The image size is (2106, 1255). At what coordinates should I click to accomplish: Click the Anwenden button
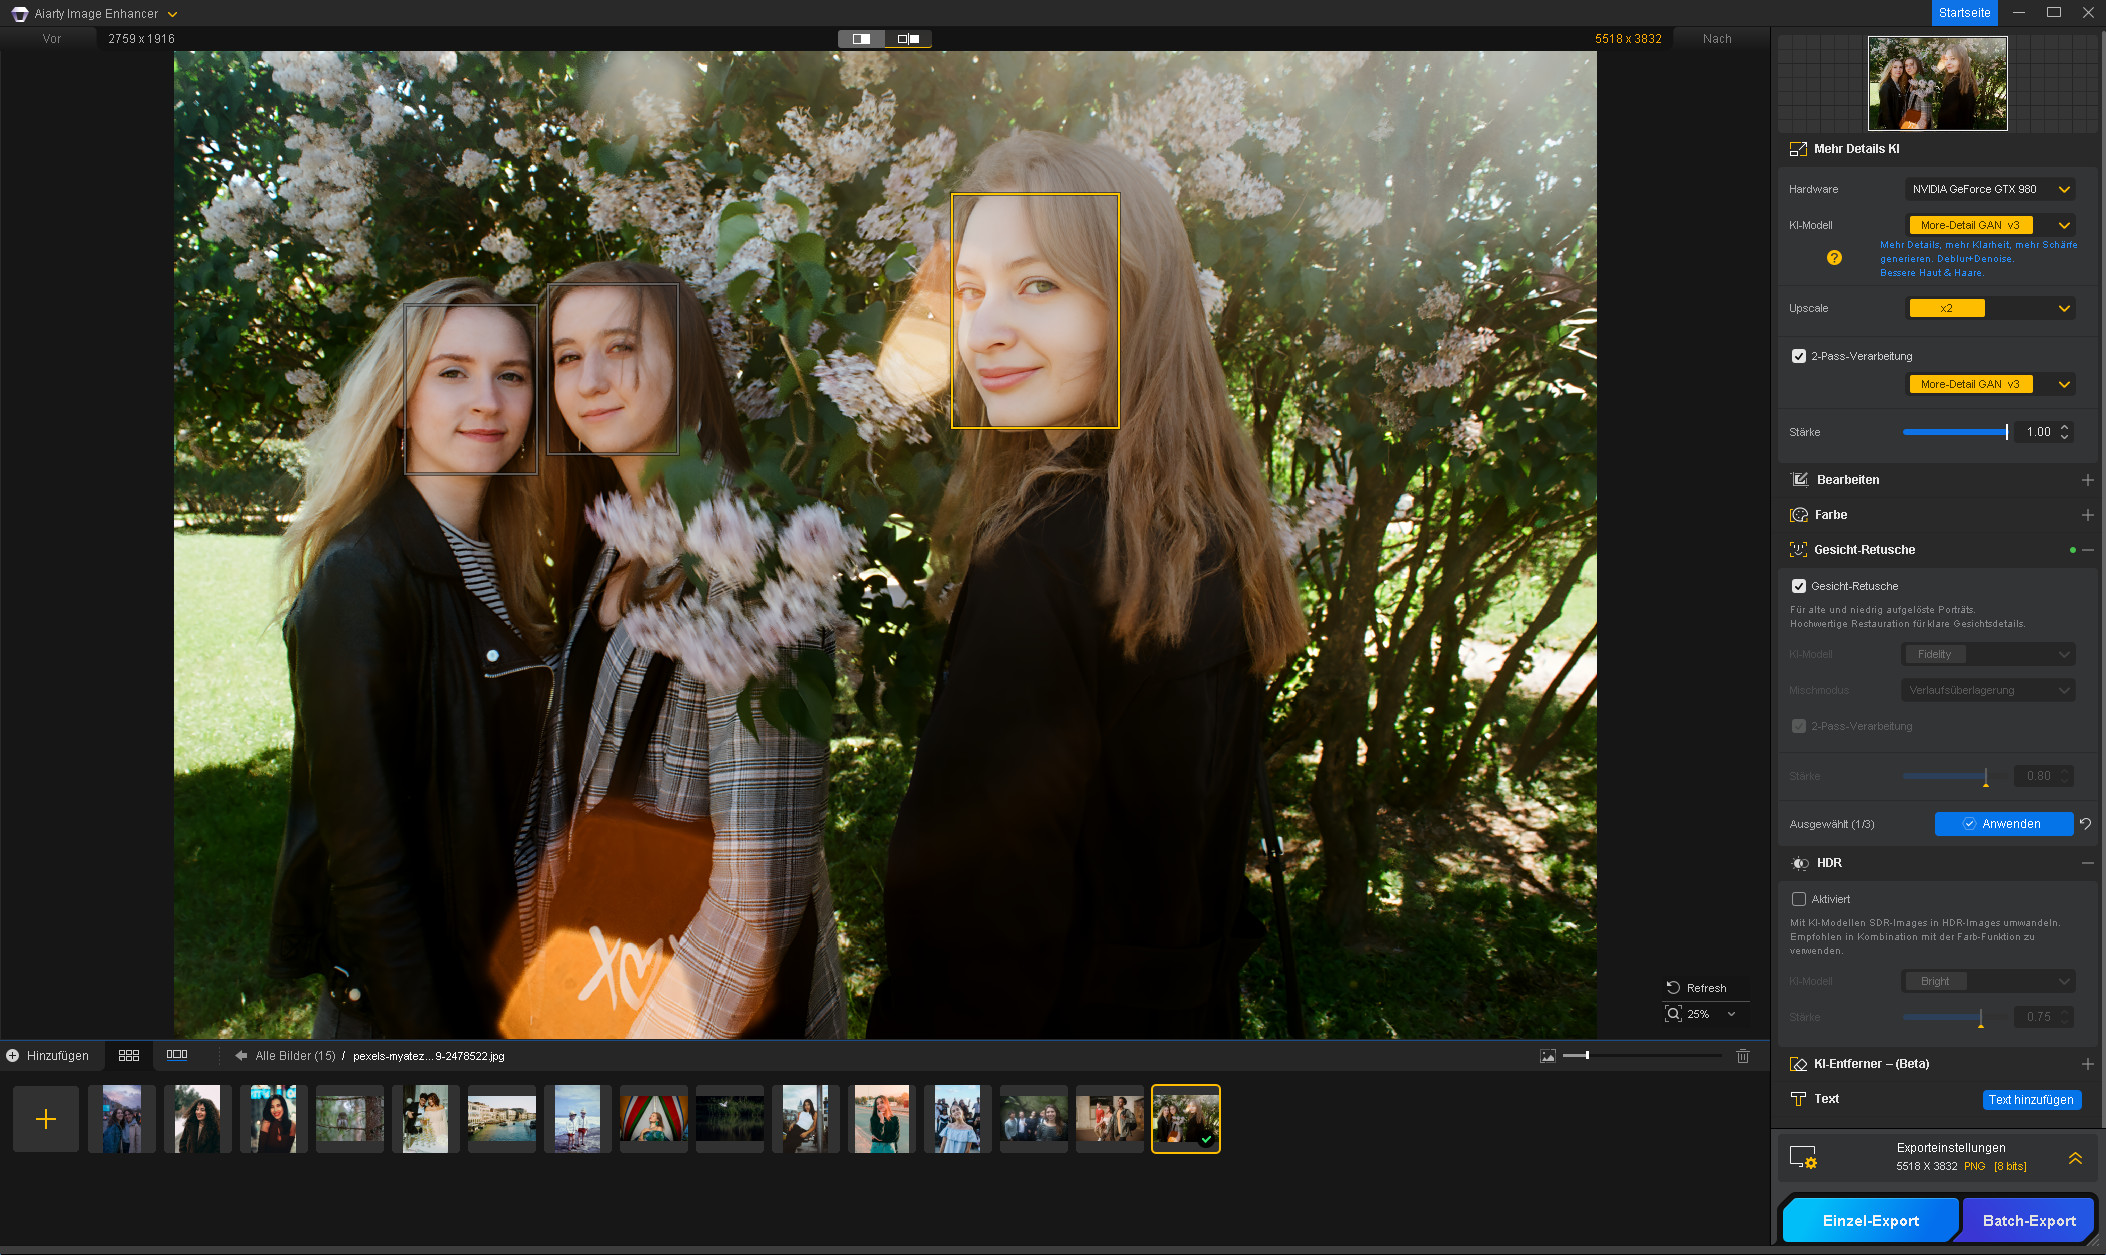2004,823
